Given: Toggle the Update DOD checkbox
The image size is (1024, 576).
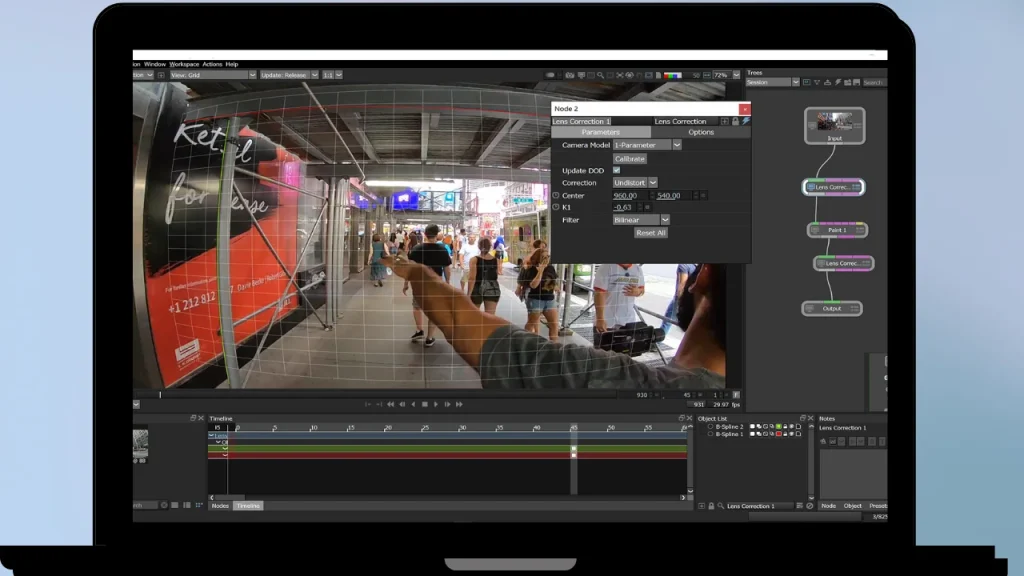Looking at the screenshot, I should coord(616,170).
